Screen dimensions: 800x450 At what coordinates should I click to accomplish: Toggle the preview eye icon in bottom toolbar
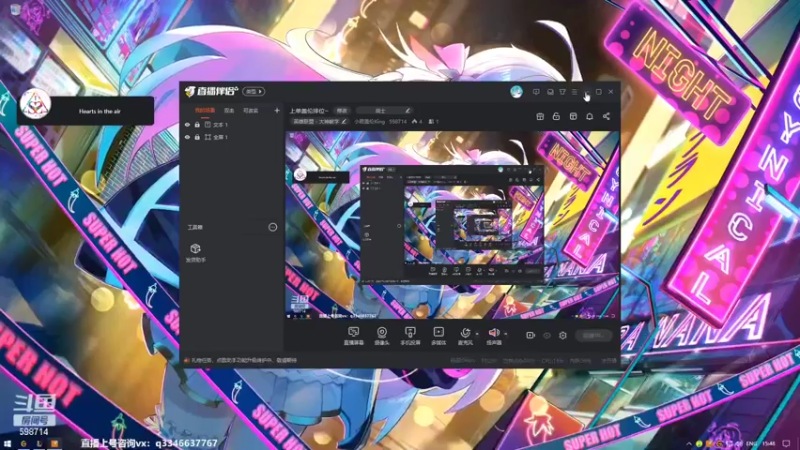(546, 335)
